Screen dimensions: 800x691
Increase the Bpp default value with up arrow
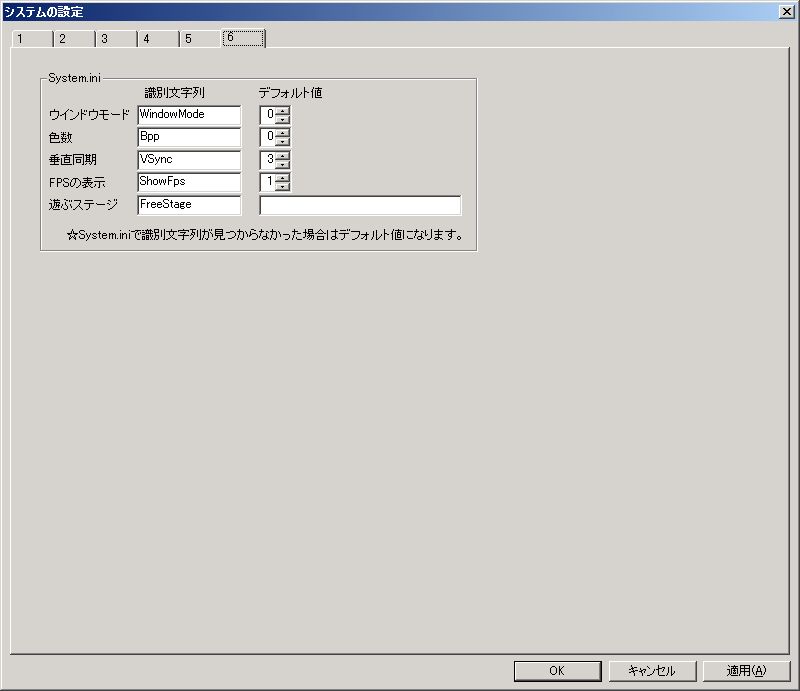pyautogui.click(x=283, y=133)
